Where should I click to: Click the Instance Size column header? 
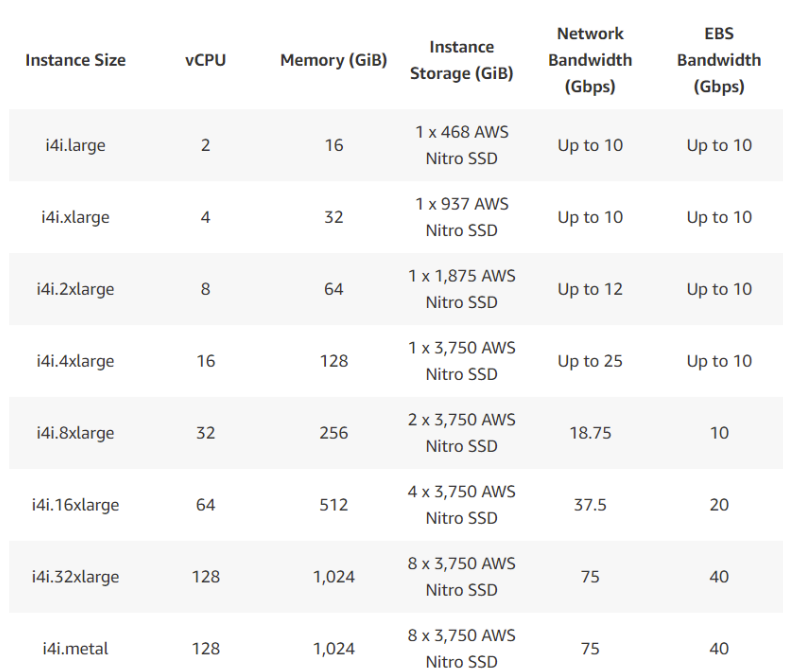pyautogui.click(x=75, y=60)
